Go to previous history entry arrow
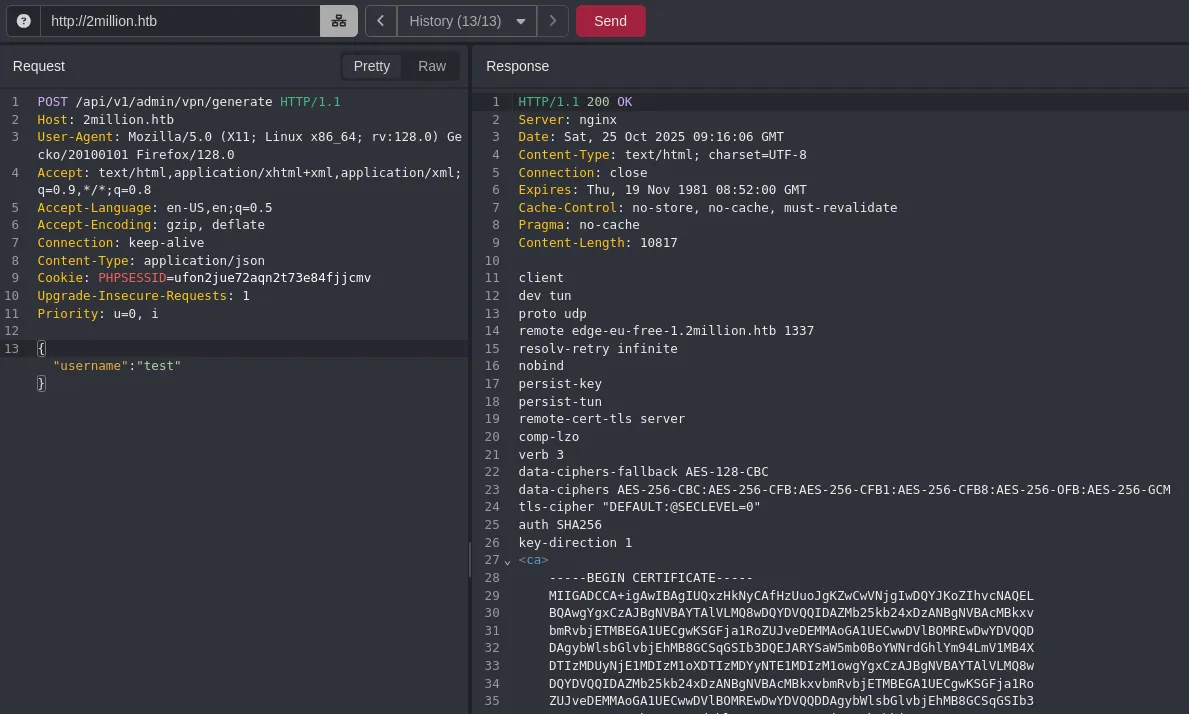The height and width of the screenshot is (714, 1189). (381, 21)
